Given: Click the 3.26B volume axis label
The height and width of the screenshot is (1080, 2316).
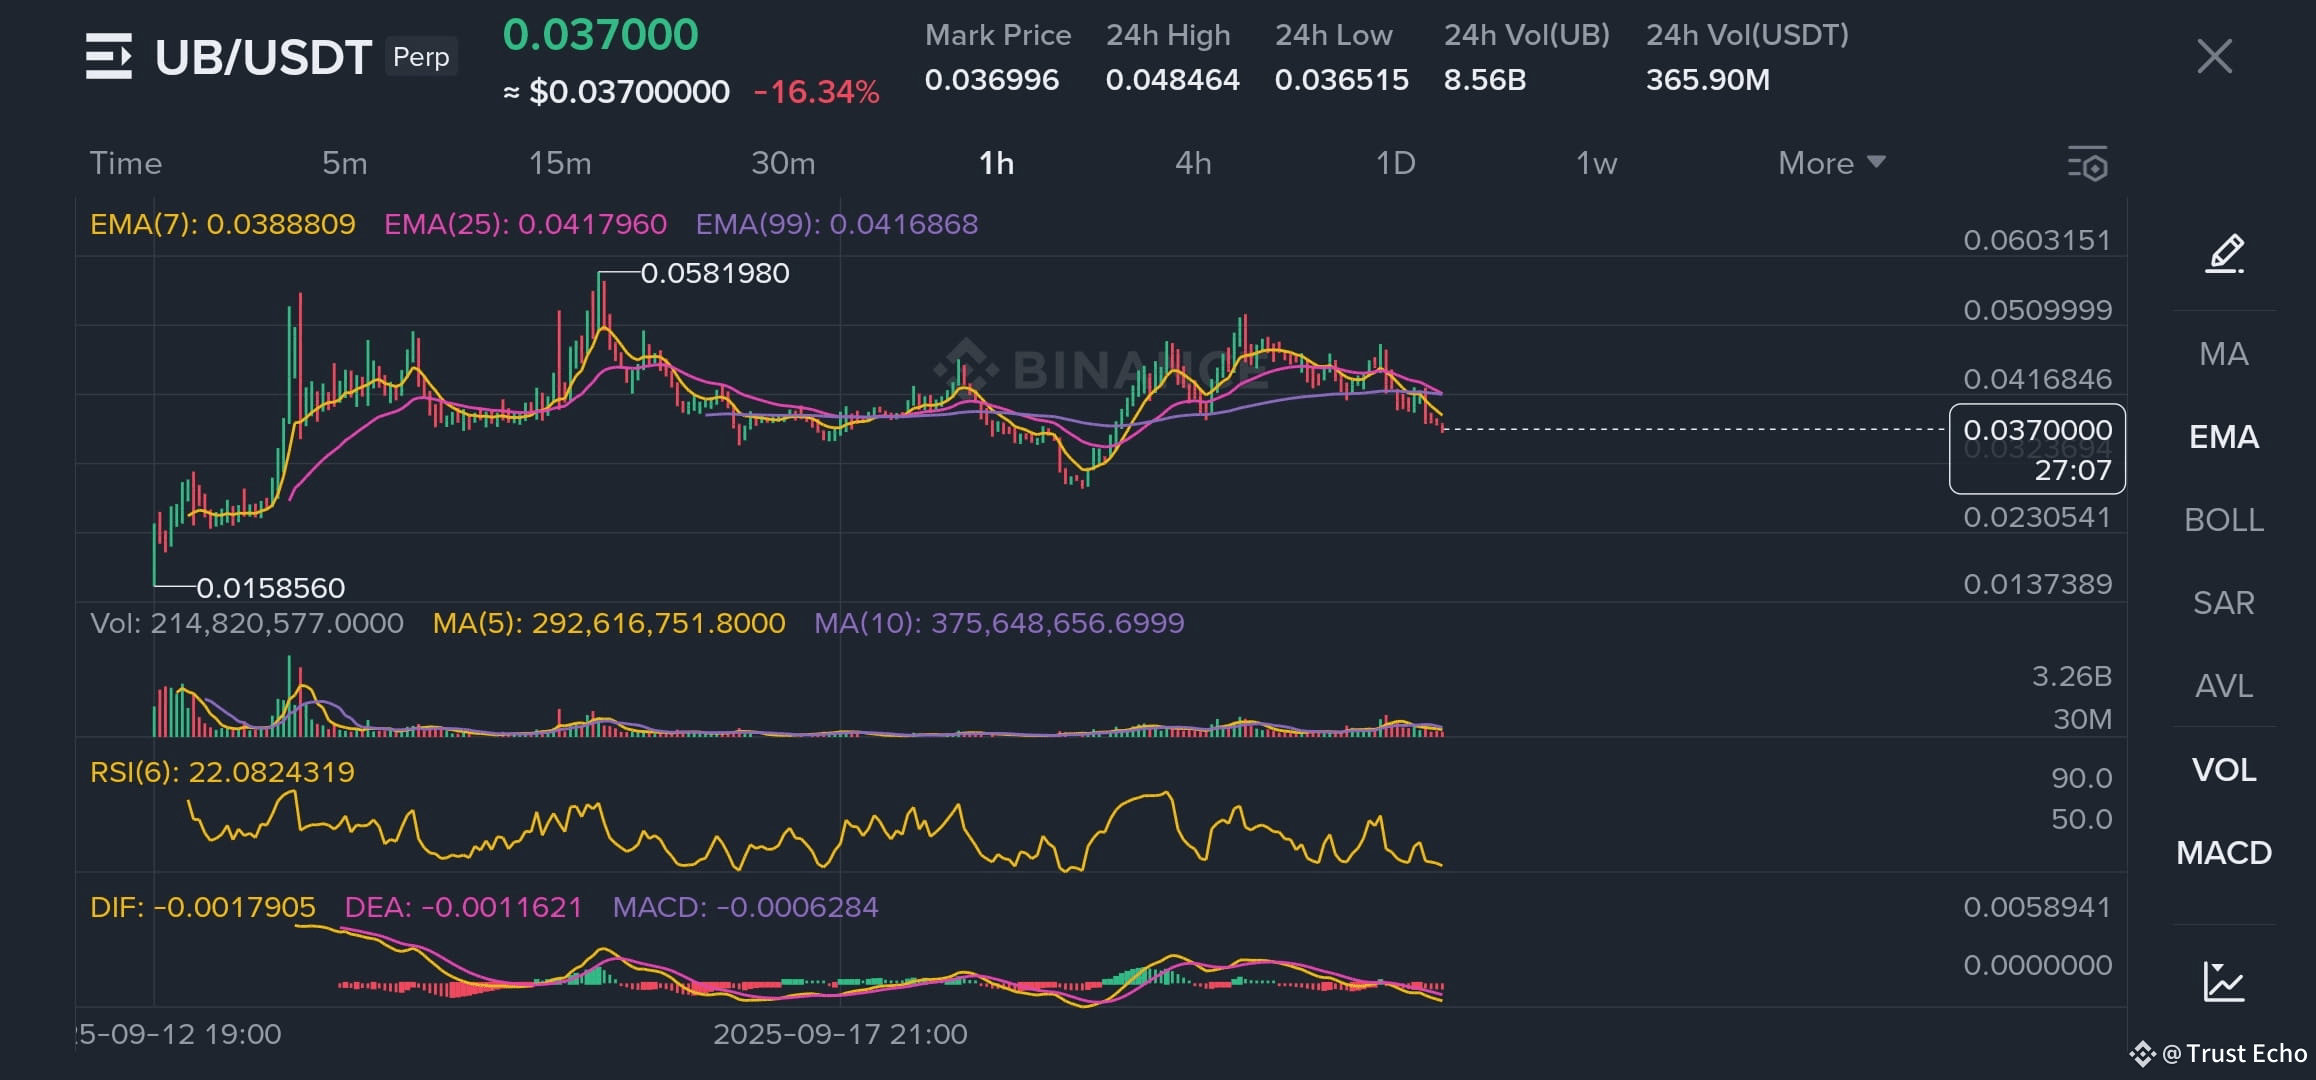Looking at the screenshot, I should (x=2072, y=677).
